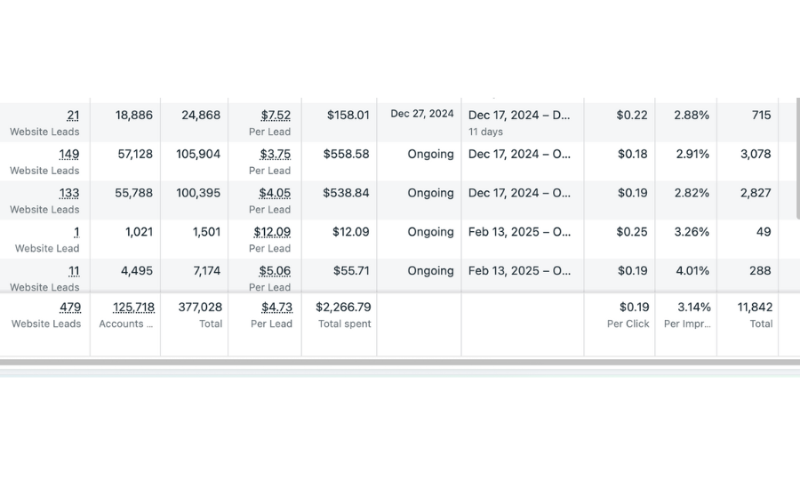
Task: Click the $5.06 per lead value
Action: coord(275,271)
